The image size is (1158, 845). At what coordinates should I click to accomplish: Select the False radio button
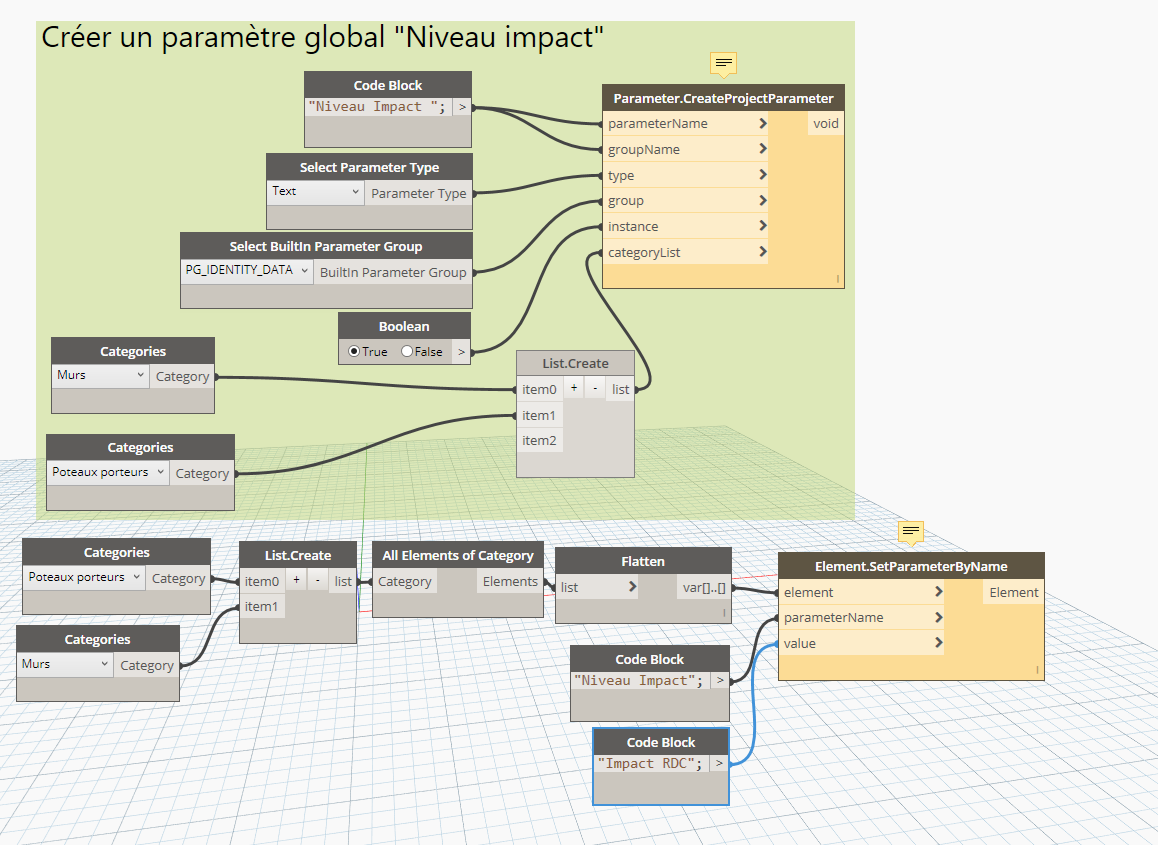pos(407,351)
